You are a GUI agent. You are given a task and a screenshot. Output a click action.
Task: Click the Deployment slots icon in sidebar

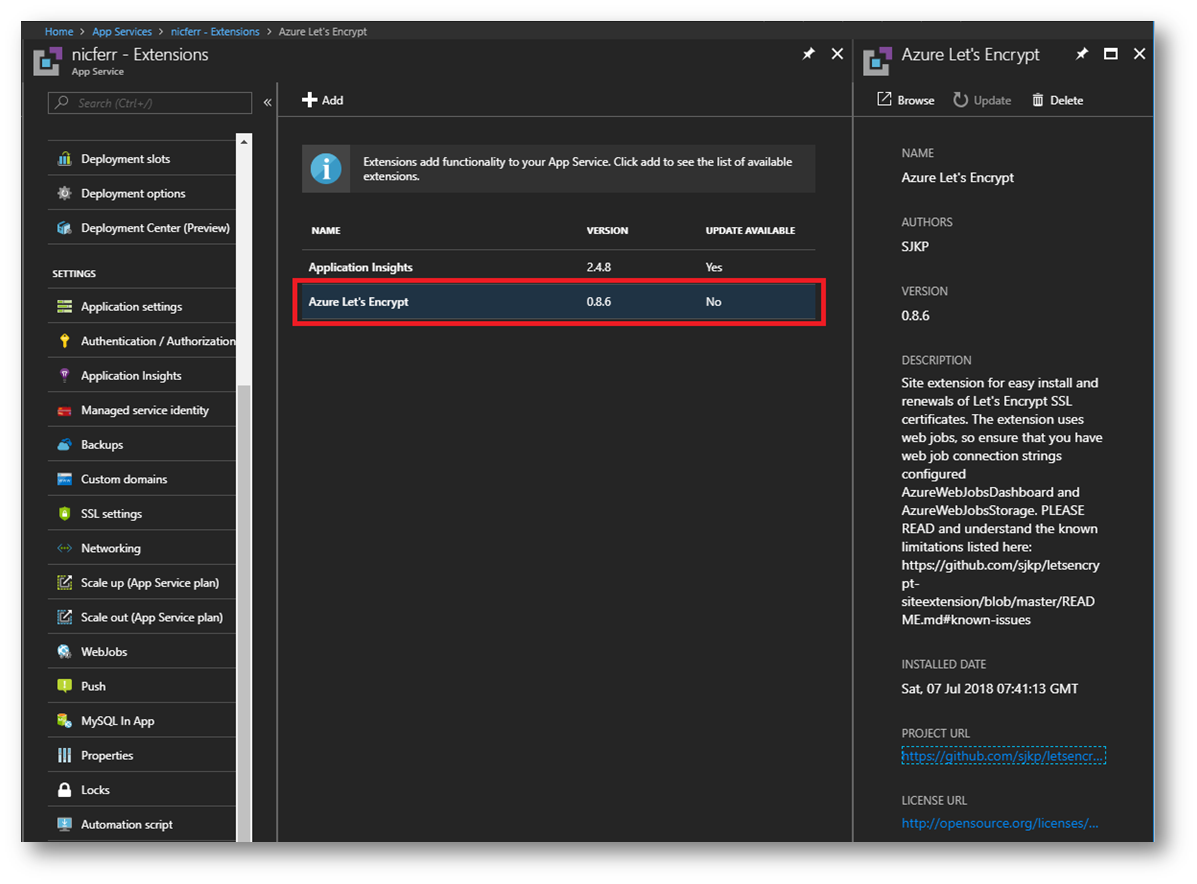click(65, 159)
